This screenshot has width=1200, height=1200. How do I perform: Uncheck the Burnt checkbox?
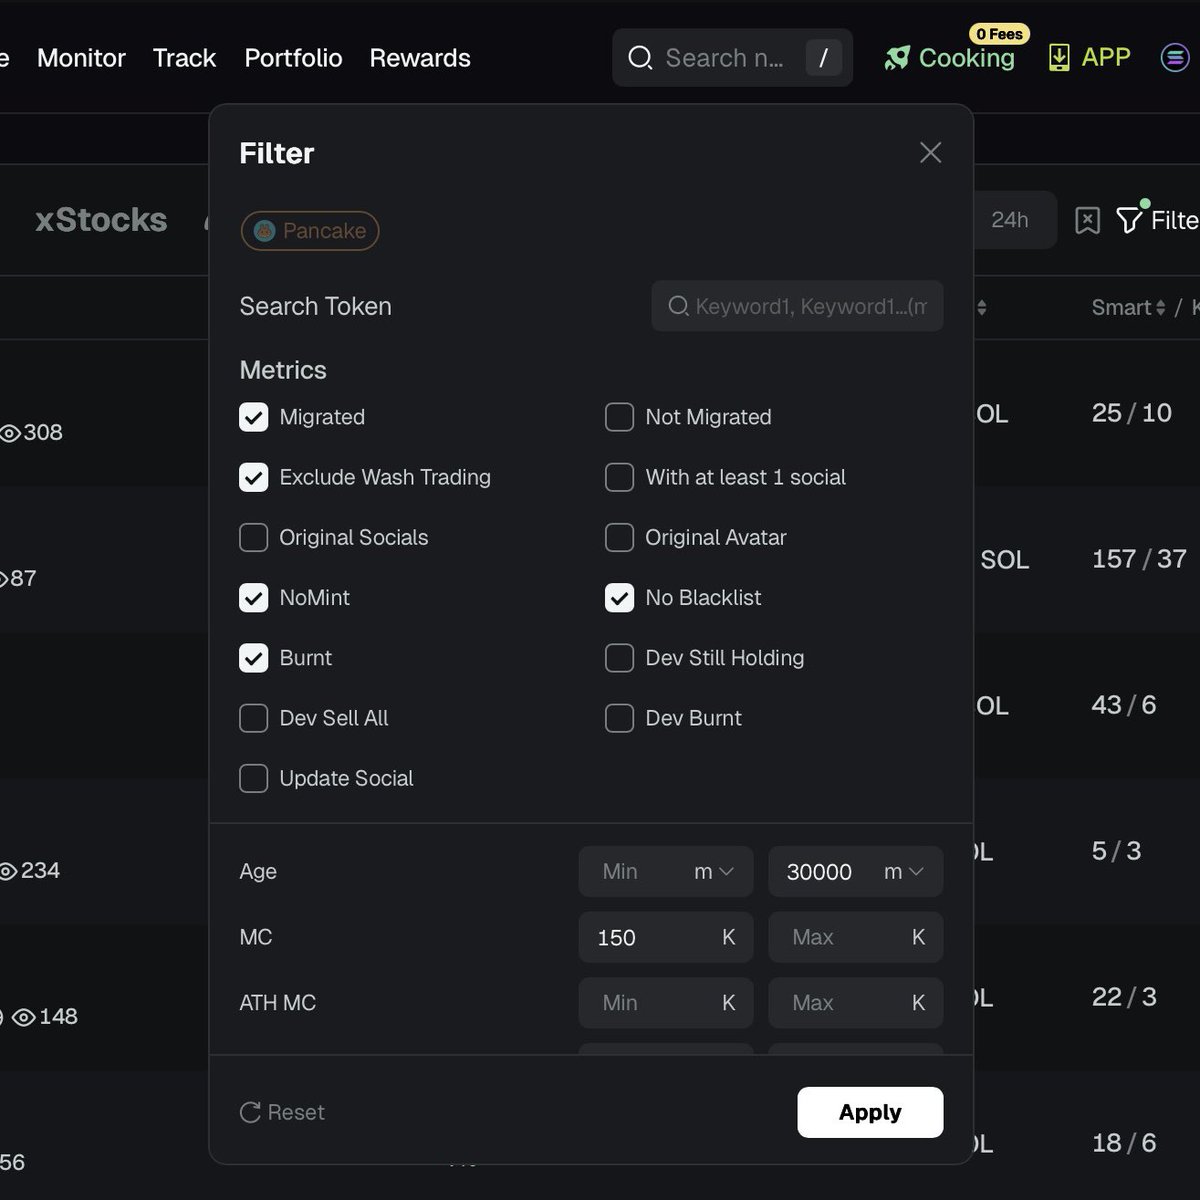coord(254,657)
